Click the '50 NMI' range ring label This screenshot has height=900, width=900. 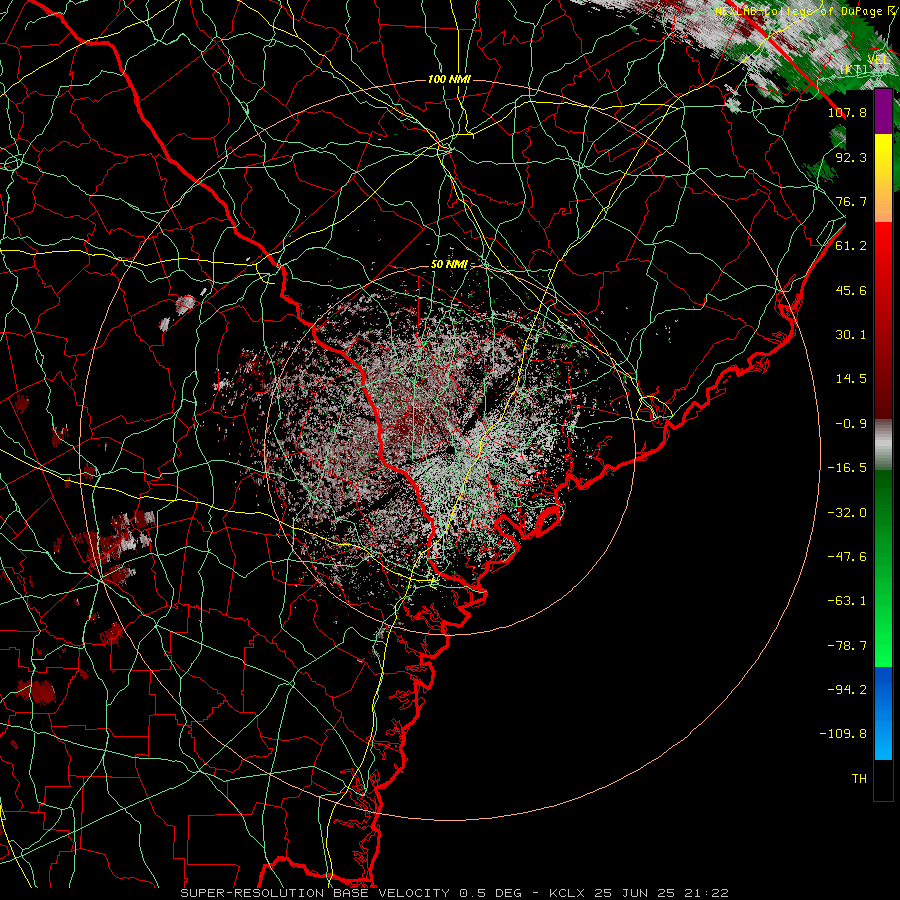(x=449, y=265)
